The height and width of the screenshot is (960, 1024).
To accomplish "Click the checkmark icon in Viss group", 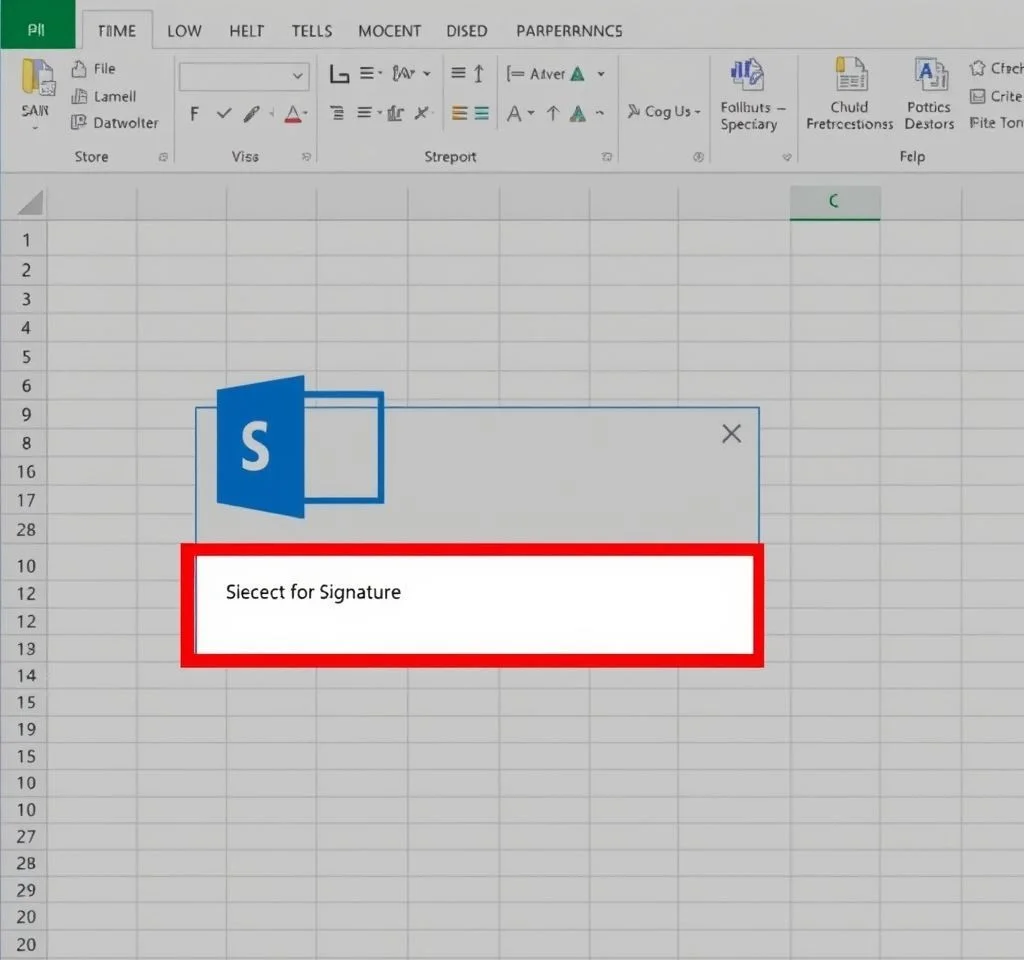I will 223,114.
